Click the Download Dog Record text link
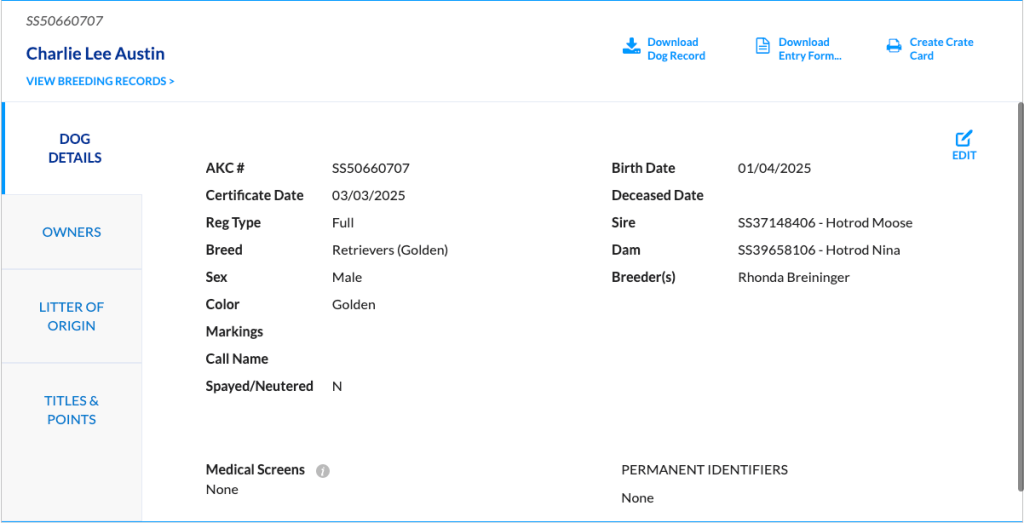 675,49
